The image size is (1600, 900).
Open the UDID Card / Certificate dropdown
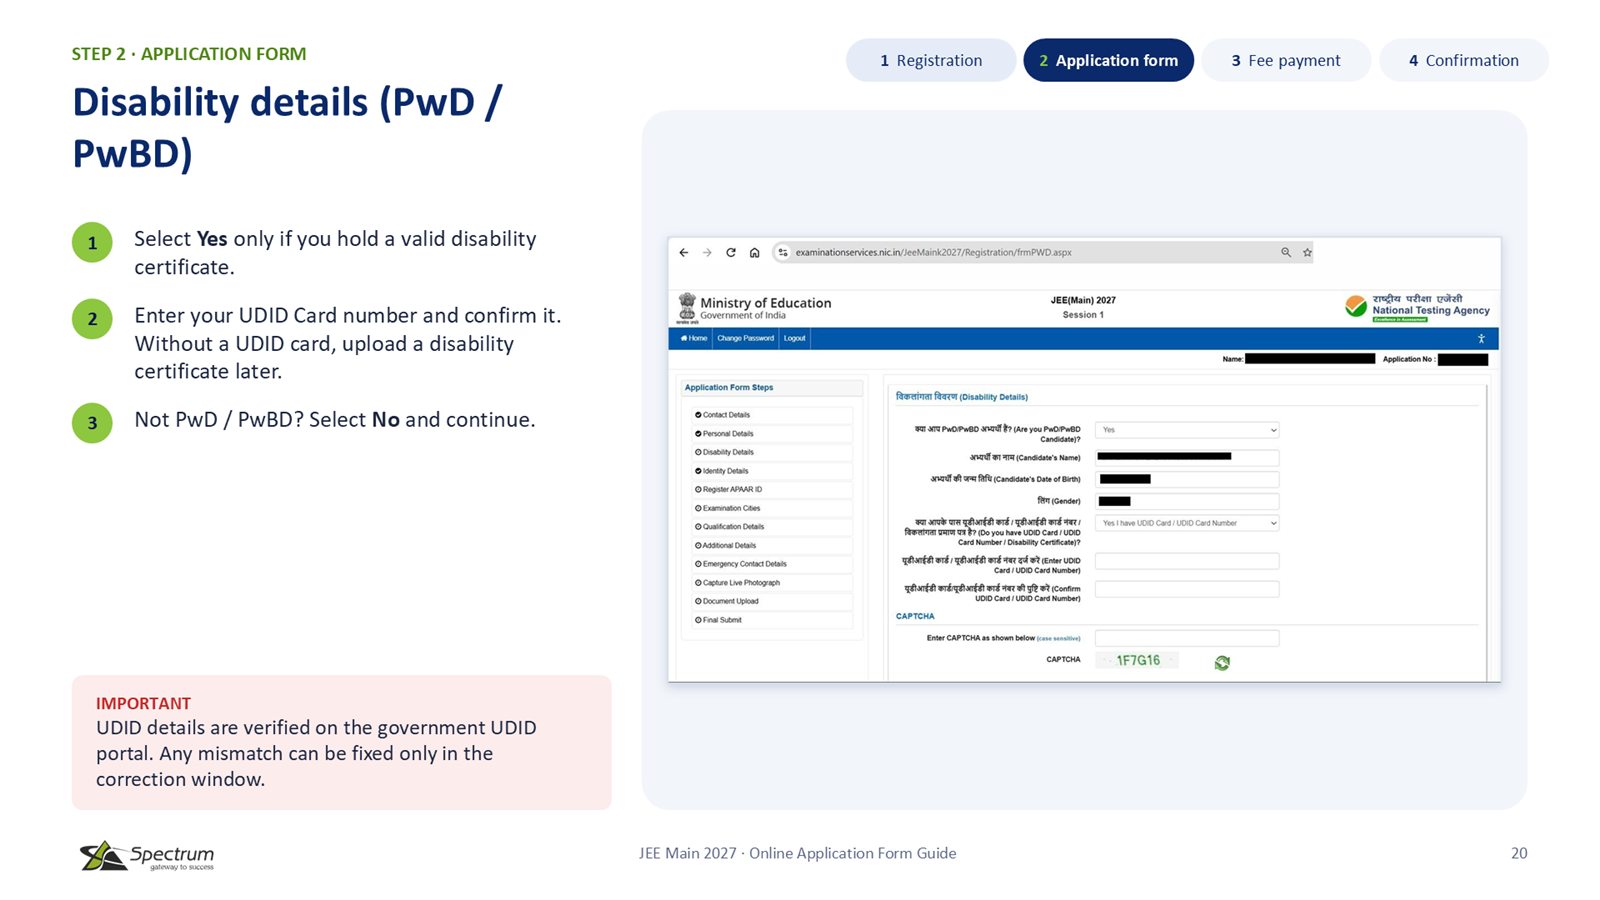1187,523
